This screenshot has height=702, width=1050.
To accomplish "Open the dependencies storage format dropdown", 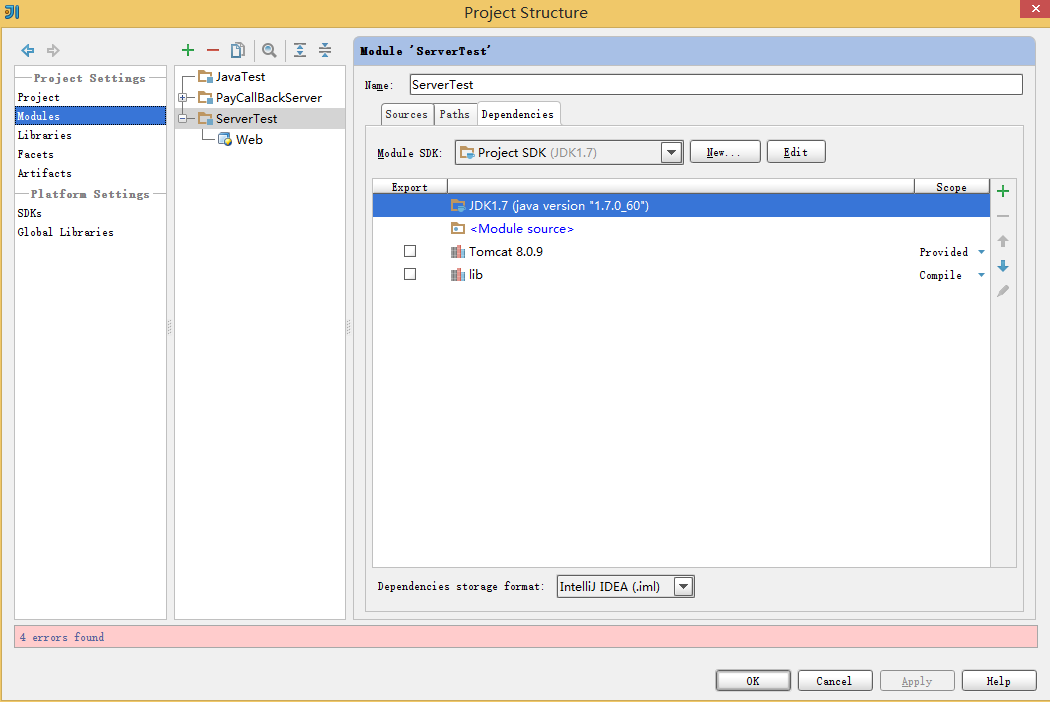I will point(683,587).
